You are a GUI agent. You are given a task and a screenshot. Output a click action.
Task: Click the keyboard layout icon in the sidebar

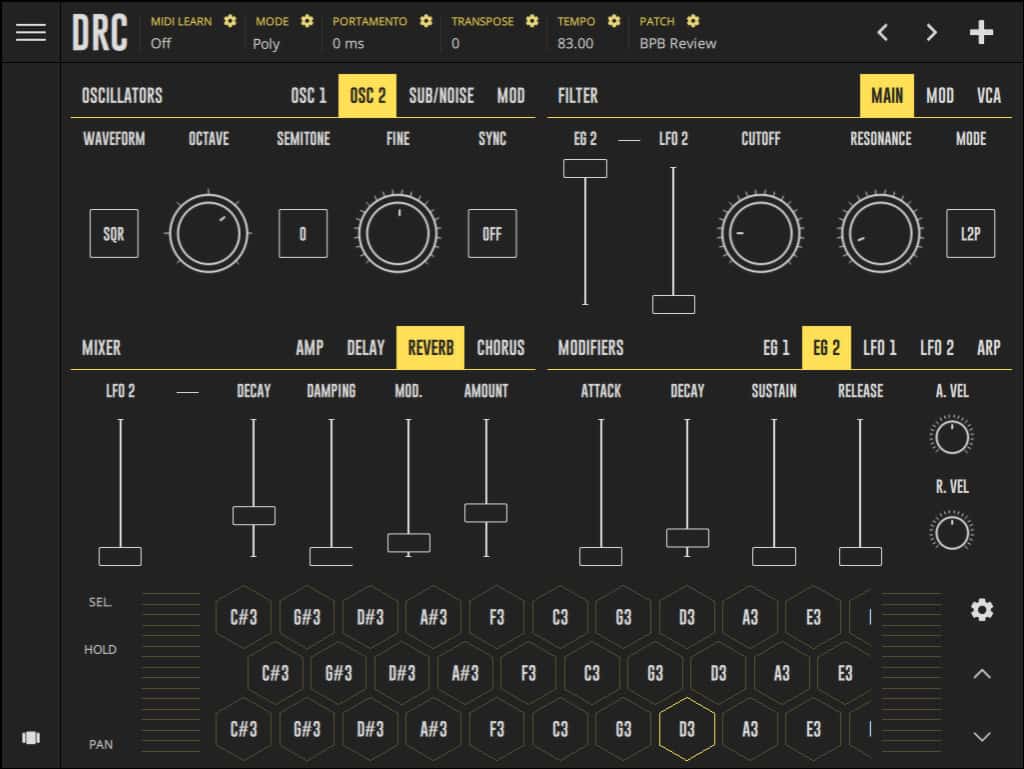31,738
